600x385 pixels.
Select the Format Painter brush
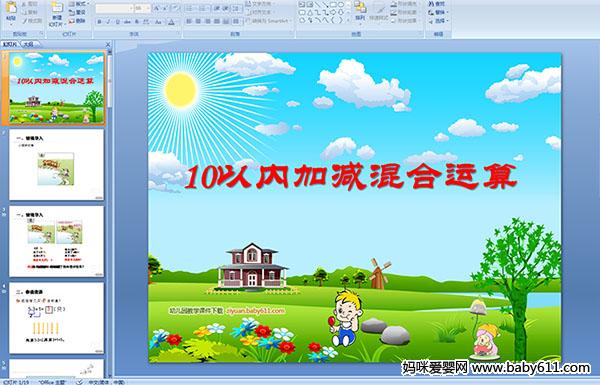coord(25,21)
